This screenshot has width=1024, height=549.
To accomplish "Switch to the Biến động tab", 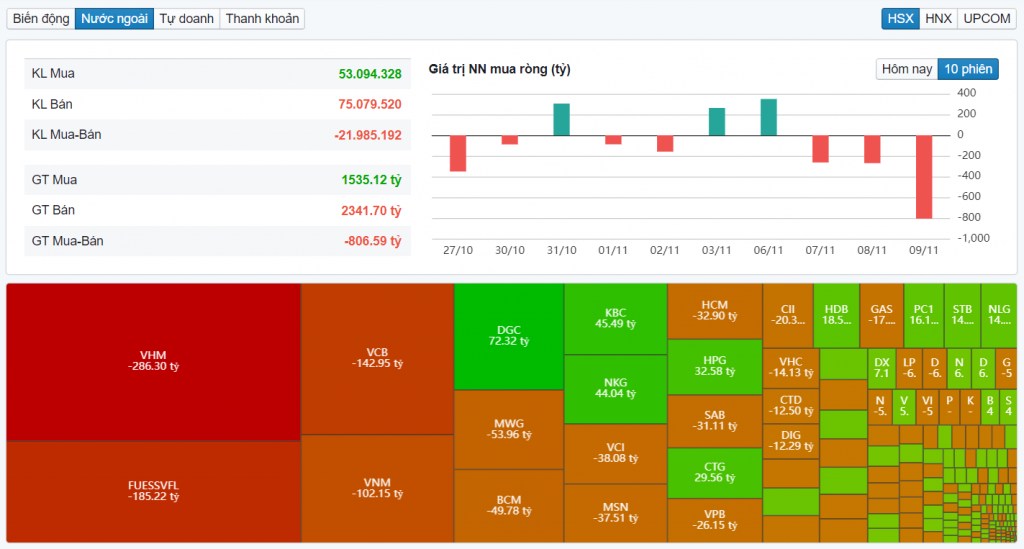I will tap(40, 18).
